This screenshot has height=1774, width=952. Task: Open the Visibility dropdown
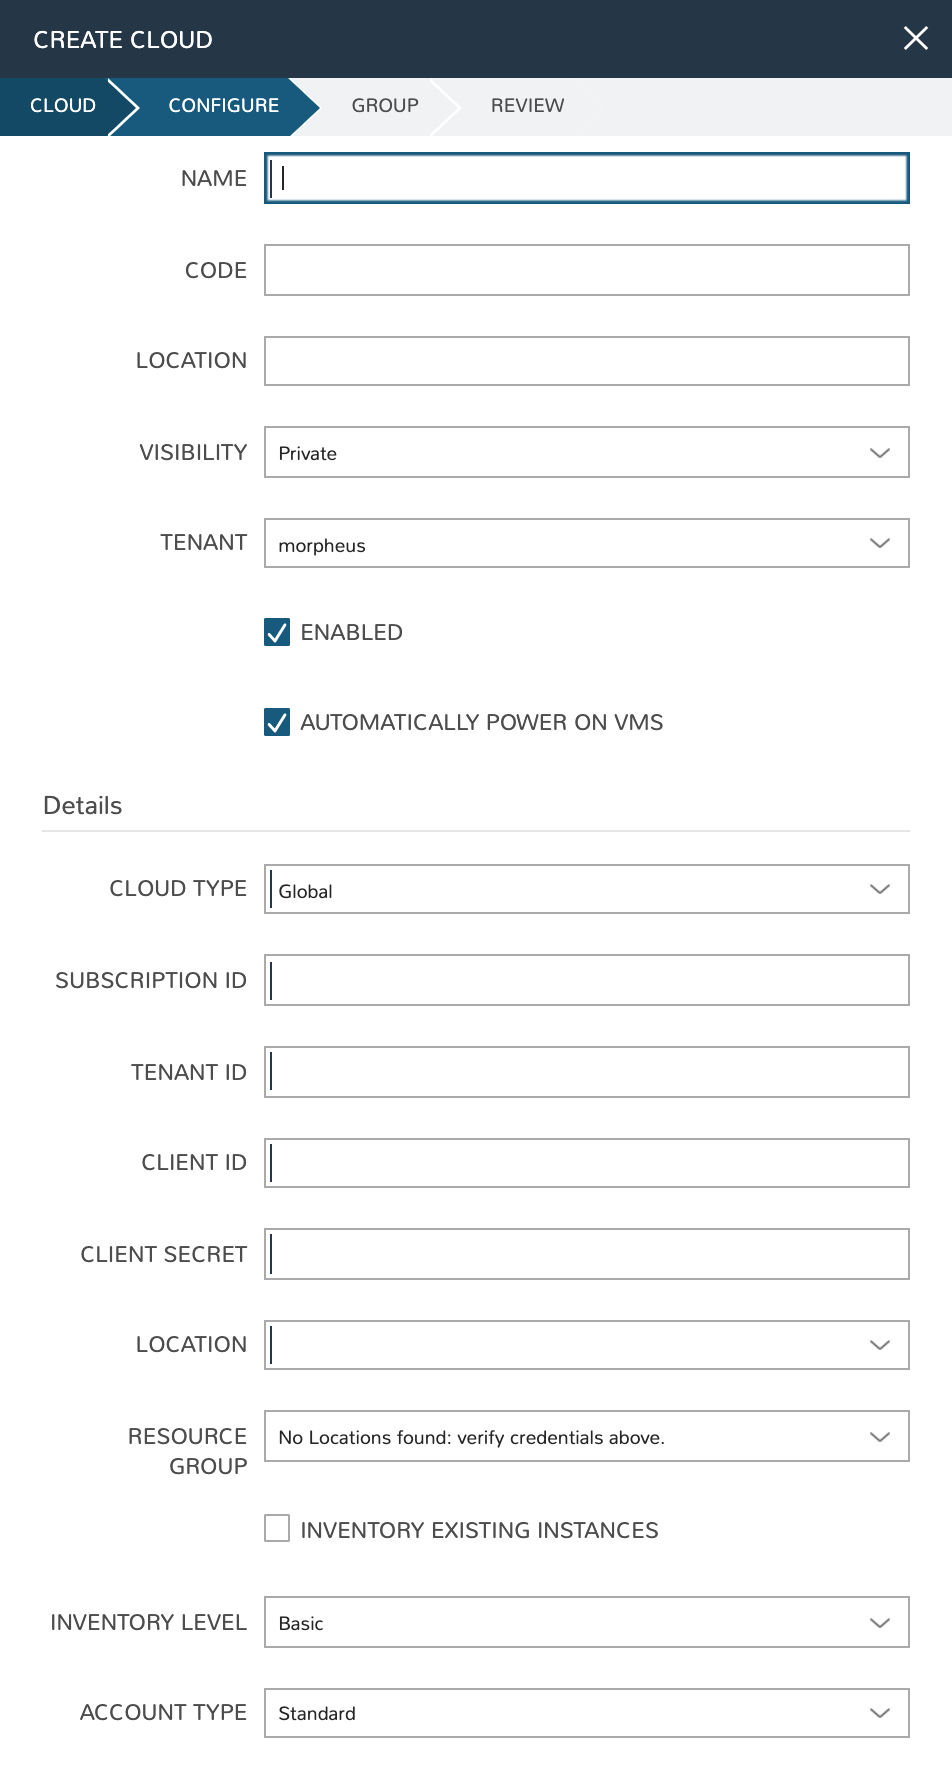586,453
